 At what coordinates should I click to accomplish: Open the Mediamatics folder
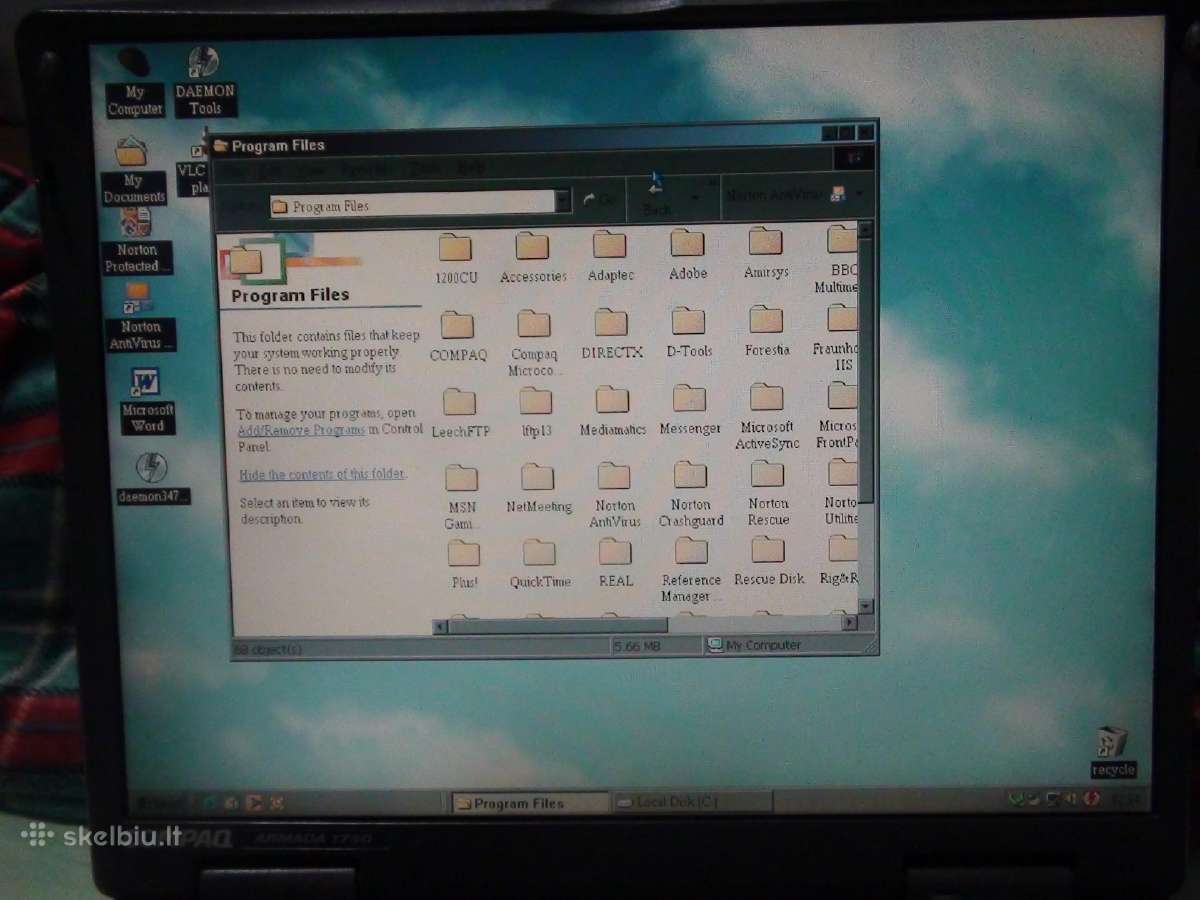(x=613, y=412)
